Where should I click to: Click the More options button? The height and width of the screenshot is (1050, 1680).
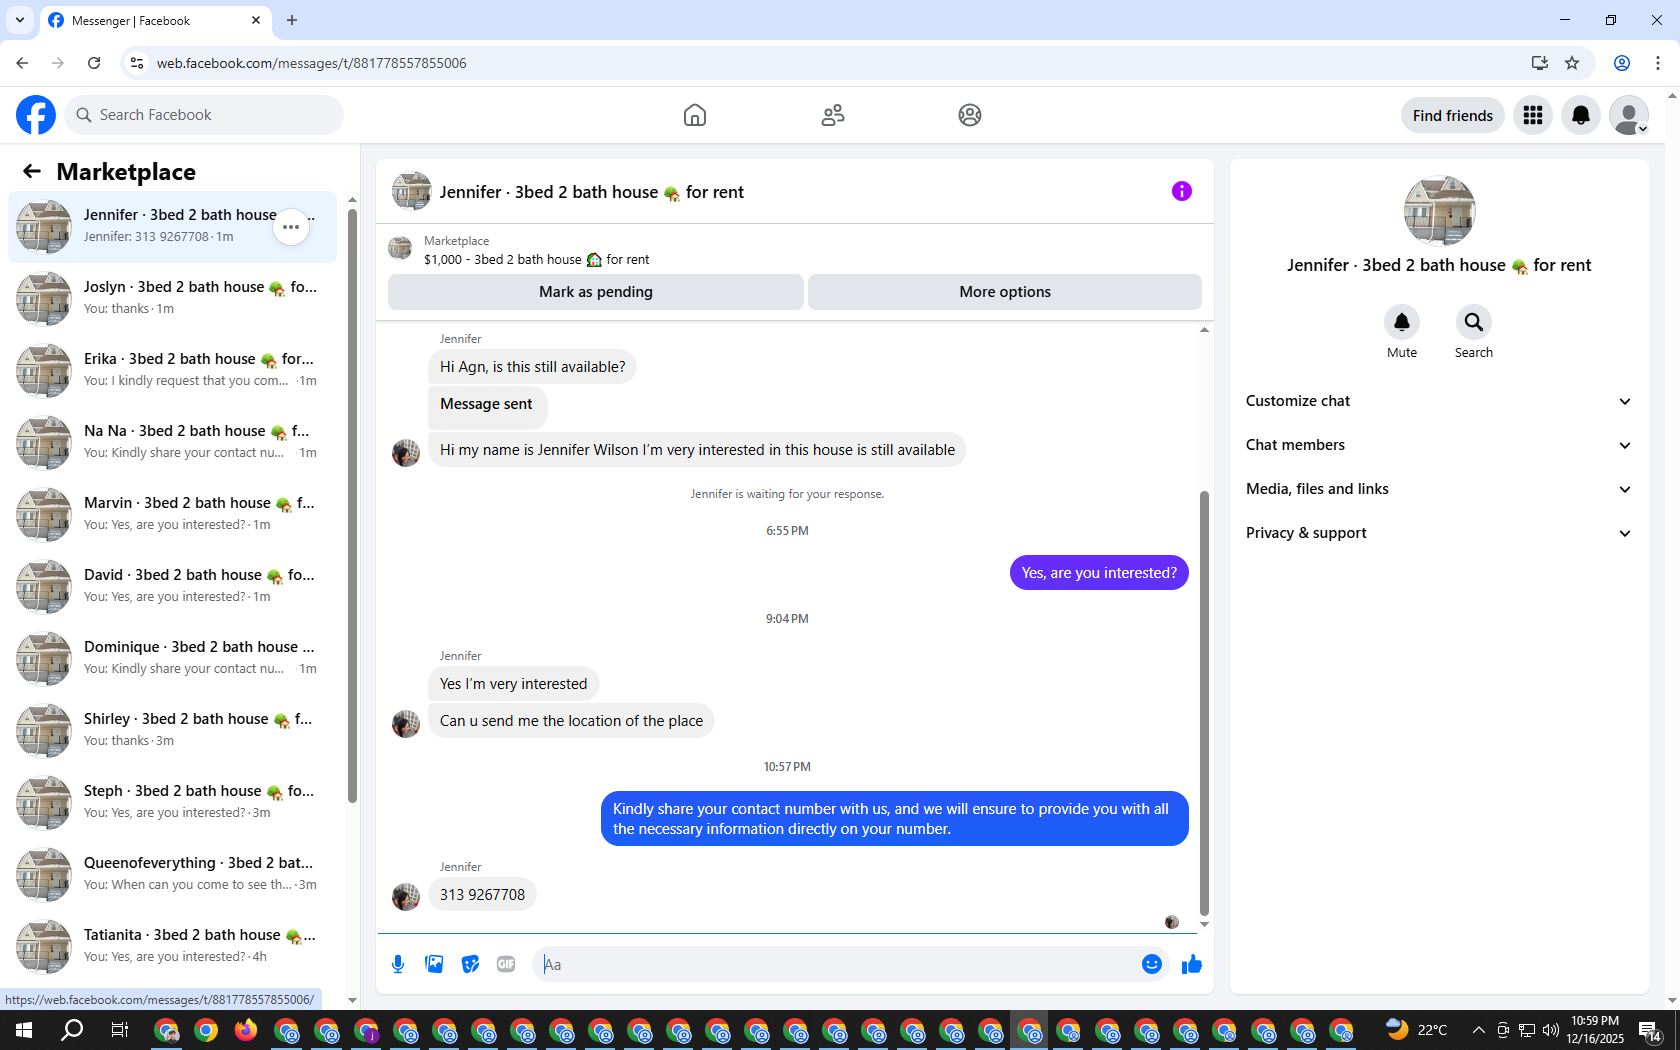point(1005,292)
